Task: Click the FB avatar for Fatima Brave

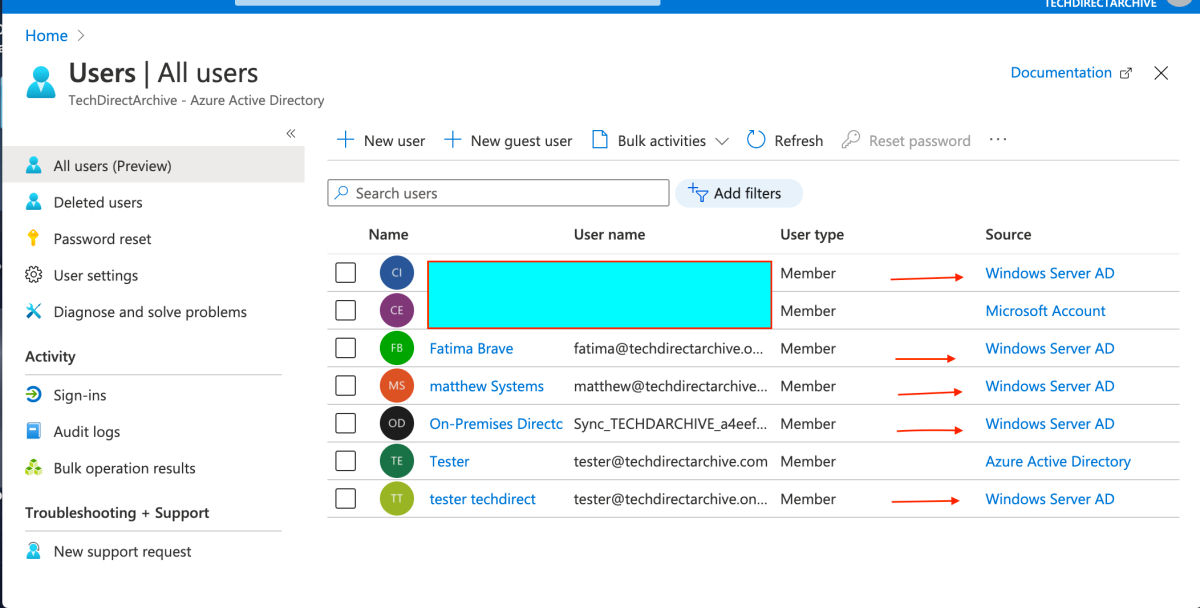Action: [397, 349]
